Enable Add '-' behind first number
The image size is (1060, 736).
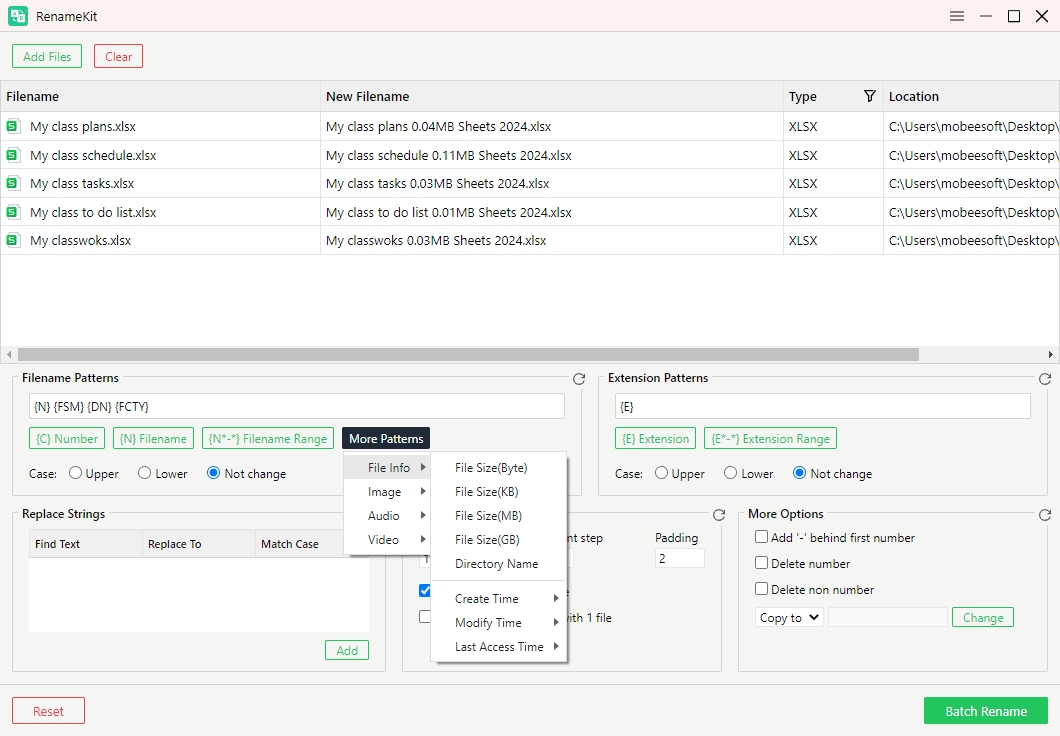(761, 537)
